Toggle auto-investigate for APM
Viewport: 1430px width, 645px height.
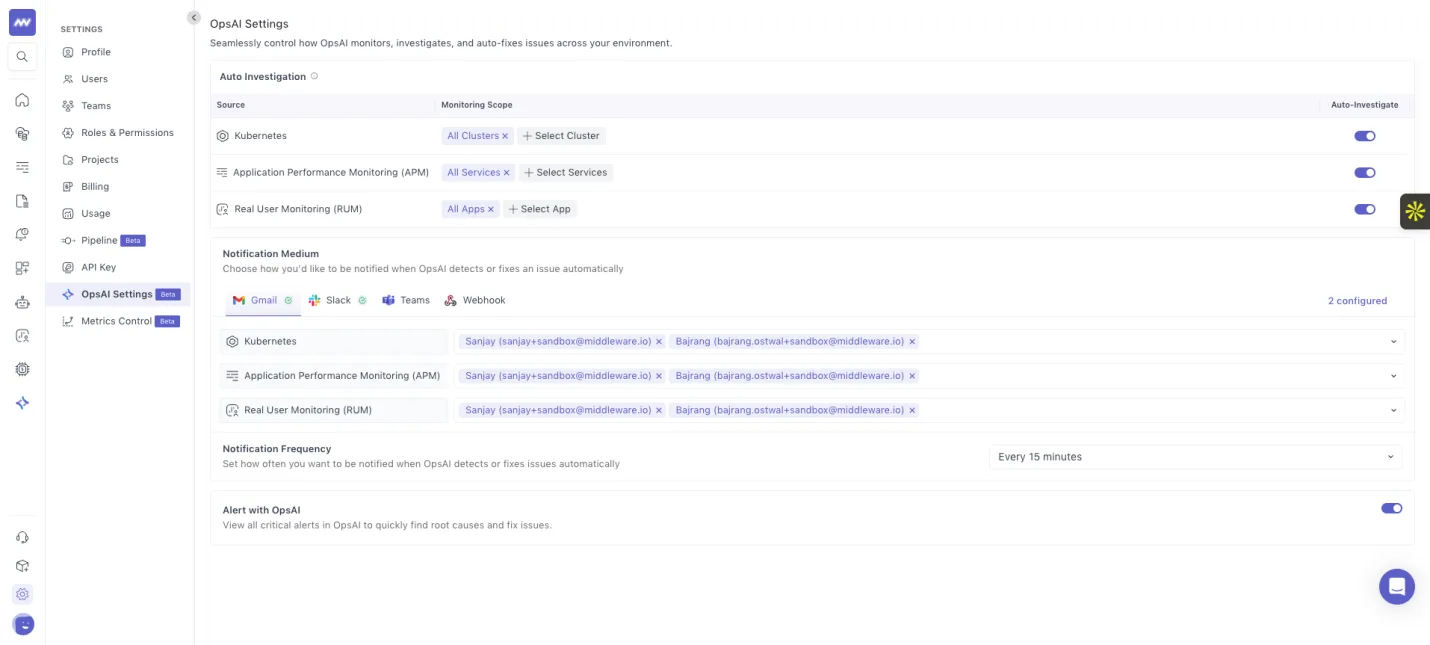tap(1365, 173)
